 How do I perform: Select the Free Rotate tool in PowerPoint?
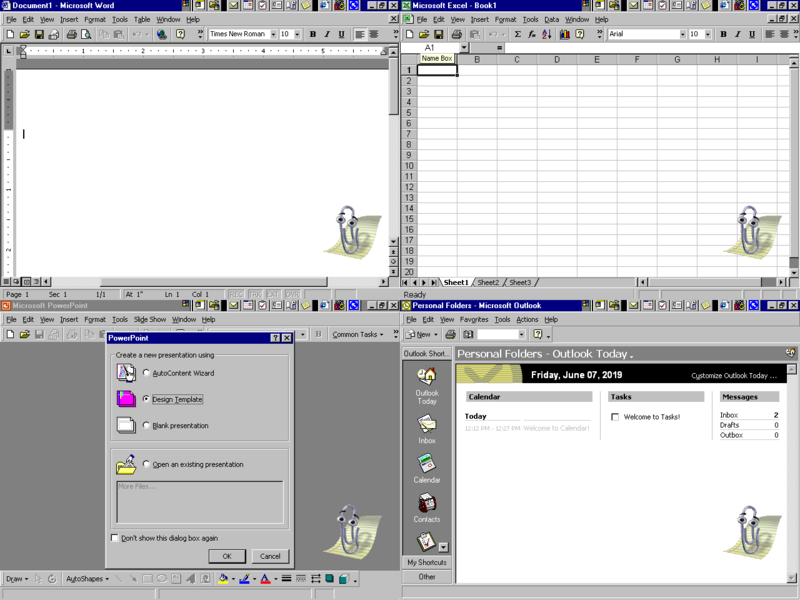pyautogui.click(x=52, y=579)
